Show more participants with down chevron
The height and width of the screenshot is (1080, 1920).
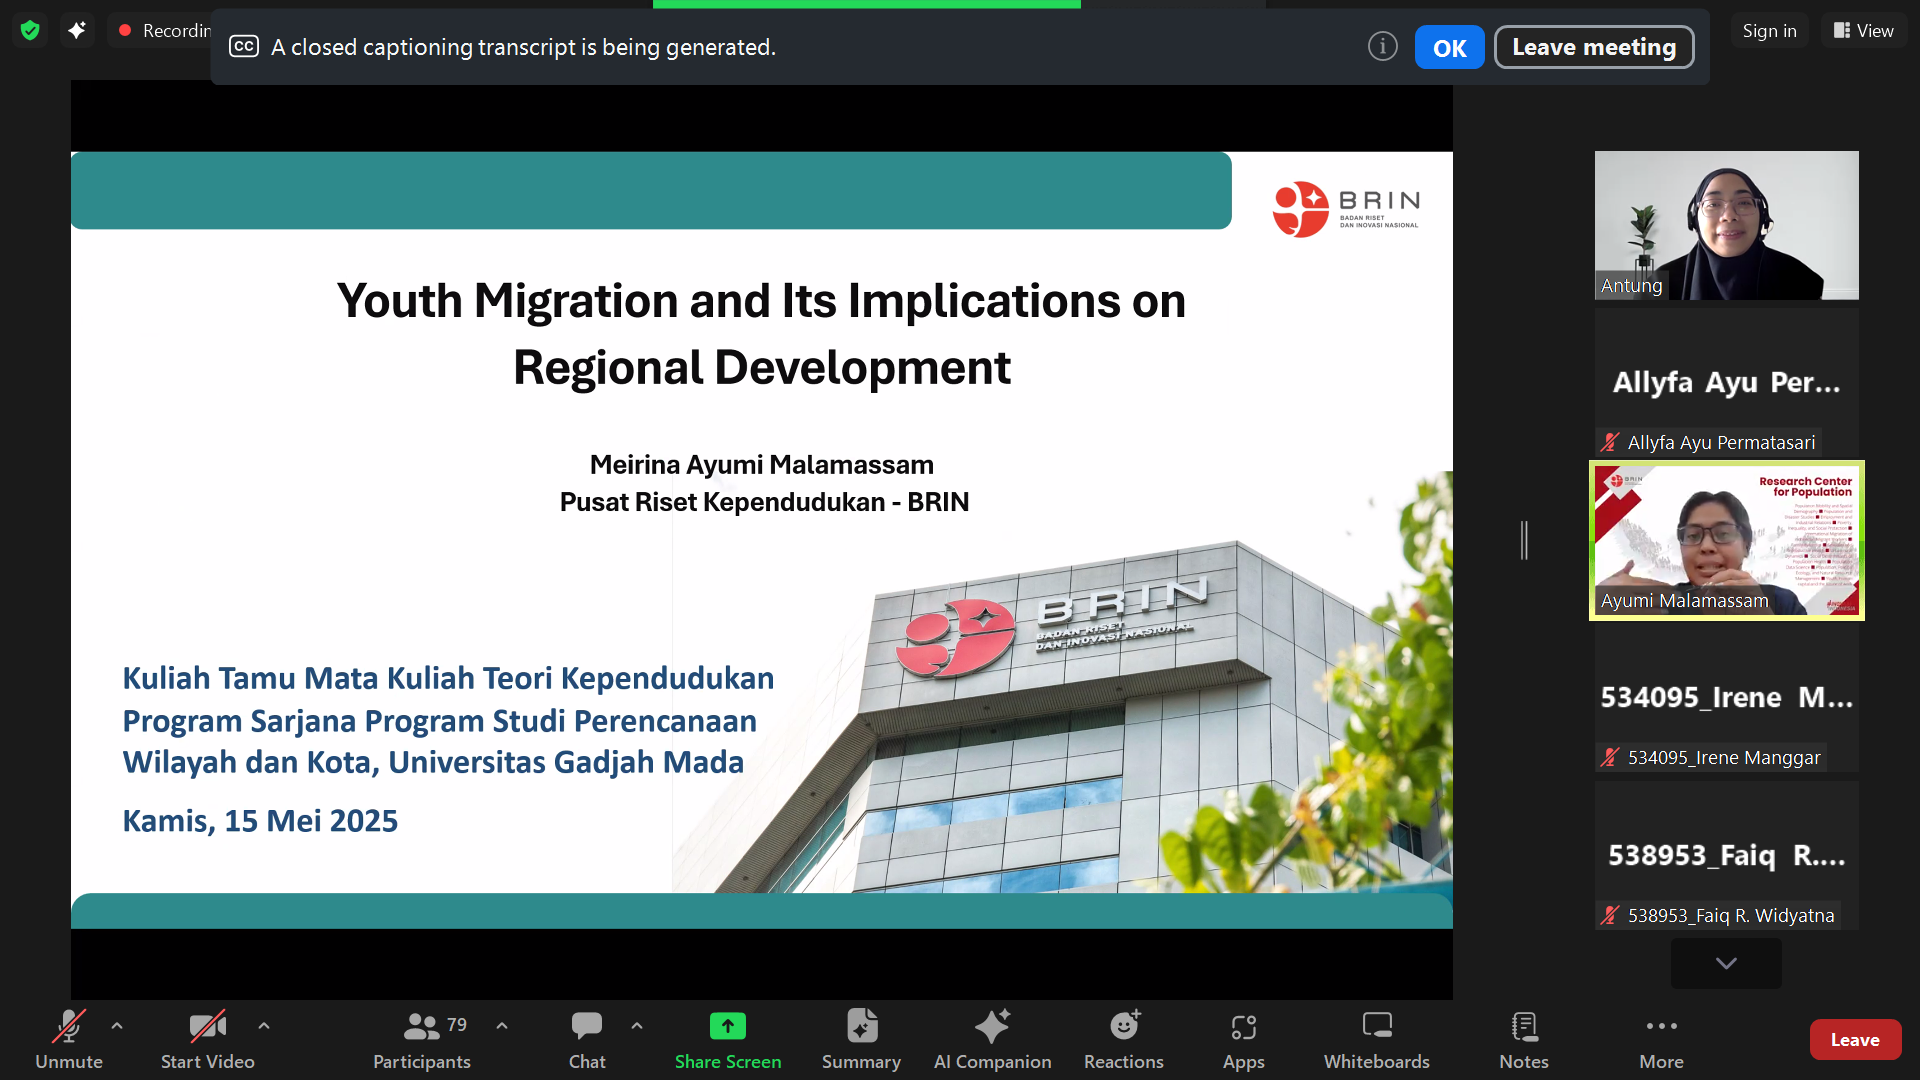(1726, 963)
